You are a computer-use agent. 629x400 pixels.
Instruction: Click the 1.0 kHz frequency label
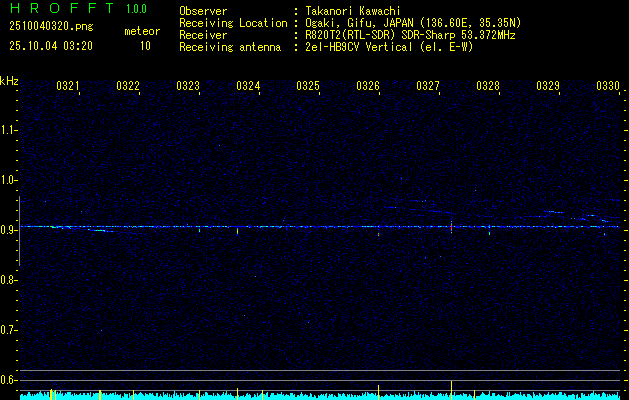click(8, 180)
